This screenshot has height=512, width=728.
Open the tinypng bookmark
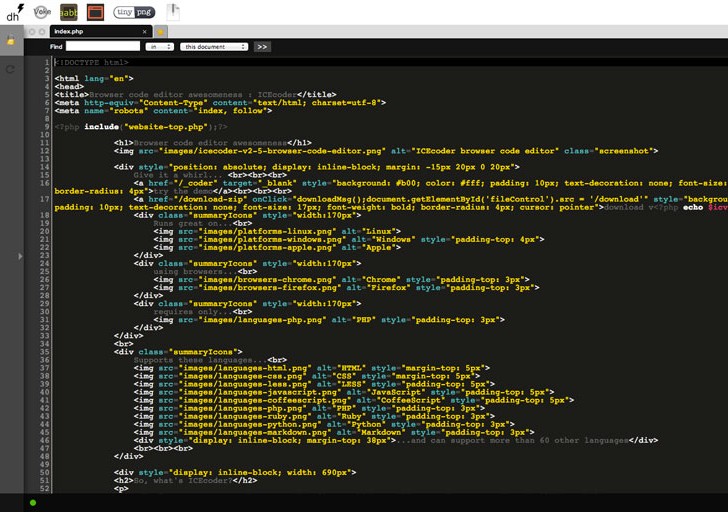tap(134, 12)
